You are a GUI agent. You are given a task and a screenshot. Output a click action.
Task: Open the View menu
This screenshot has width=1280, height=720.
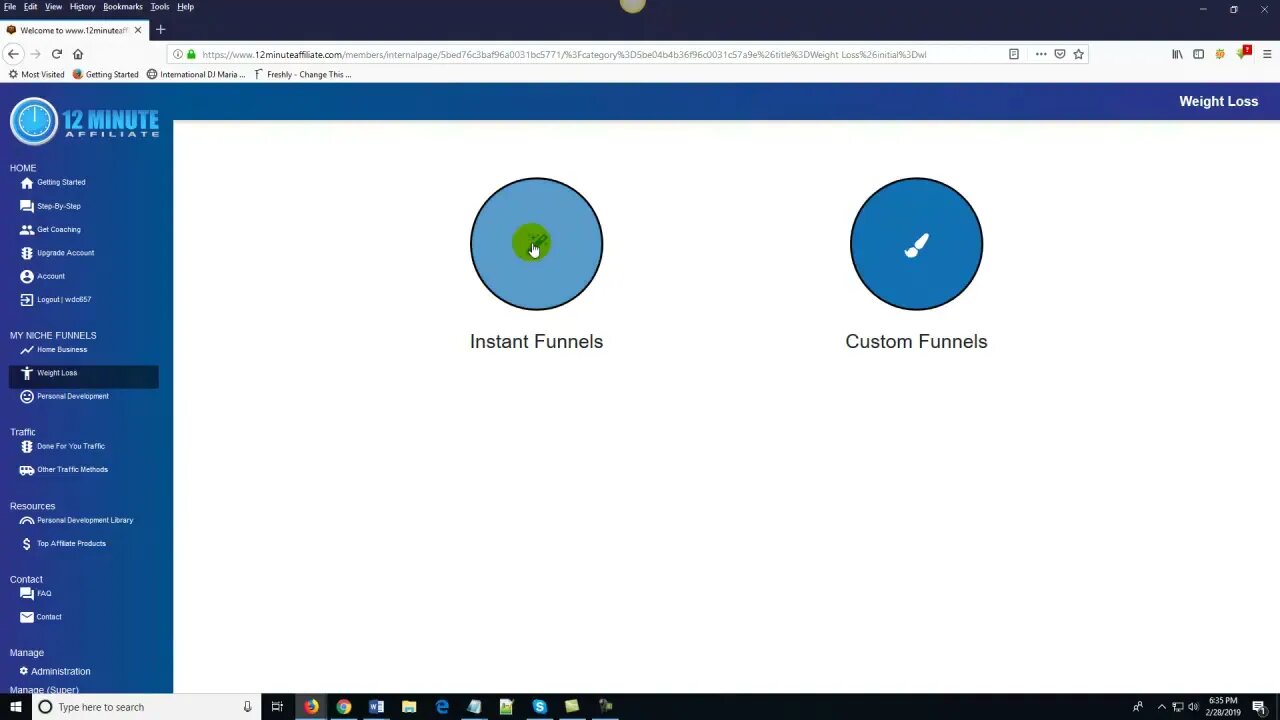[x=53, y=7]
